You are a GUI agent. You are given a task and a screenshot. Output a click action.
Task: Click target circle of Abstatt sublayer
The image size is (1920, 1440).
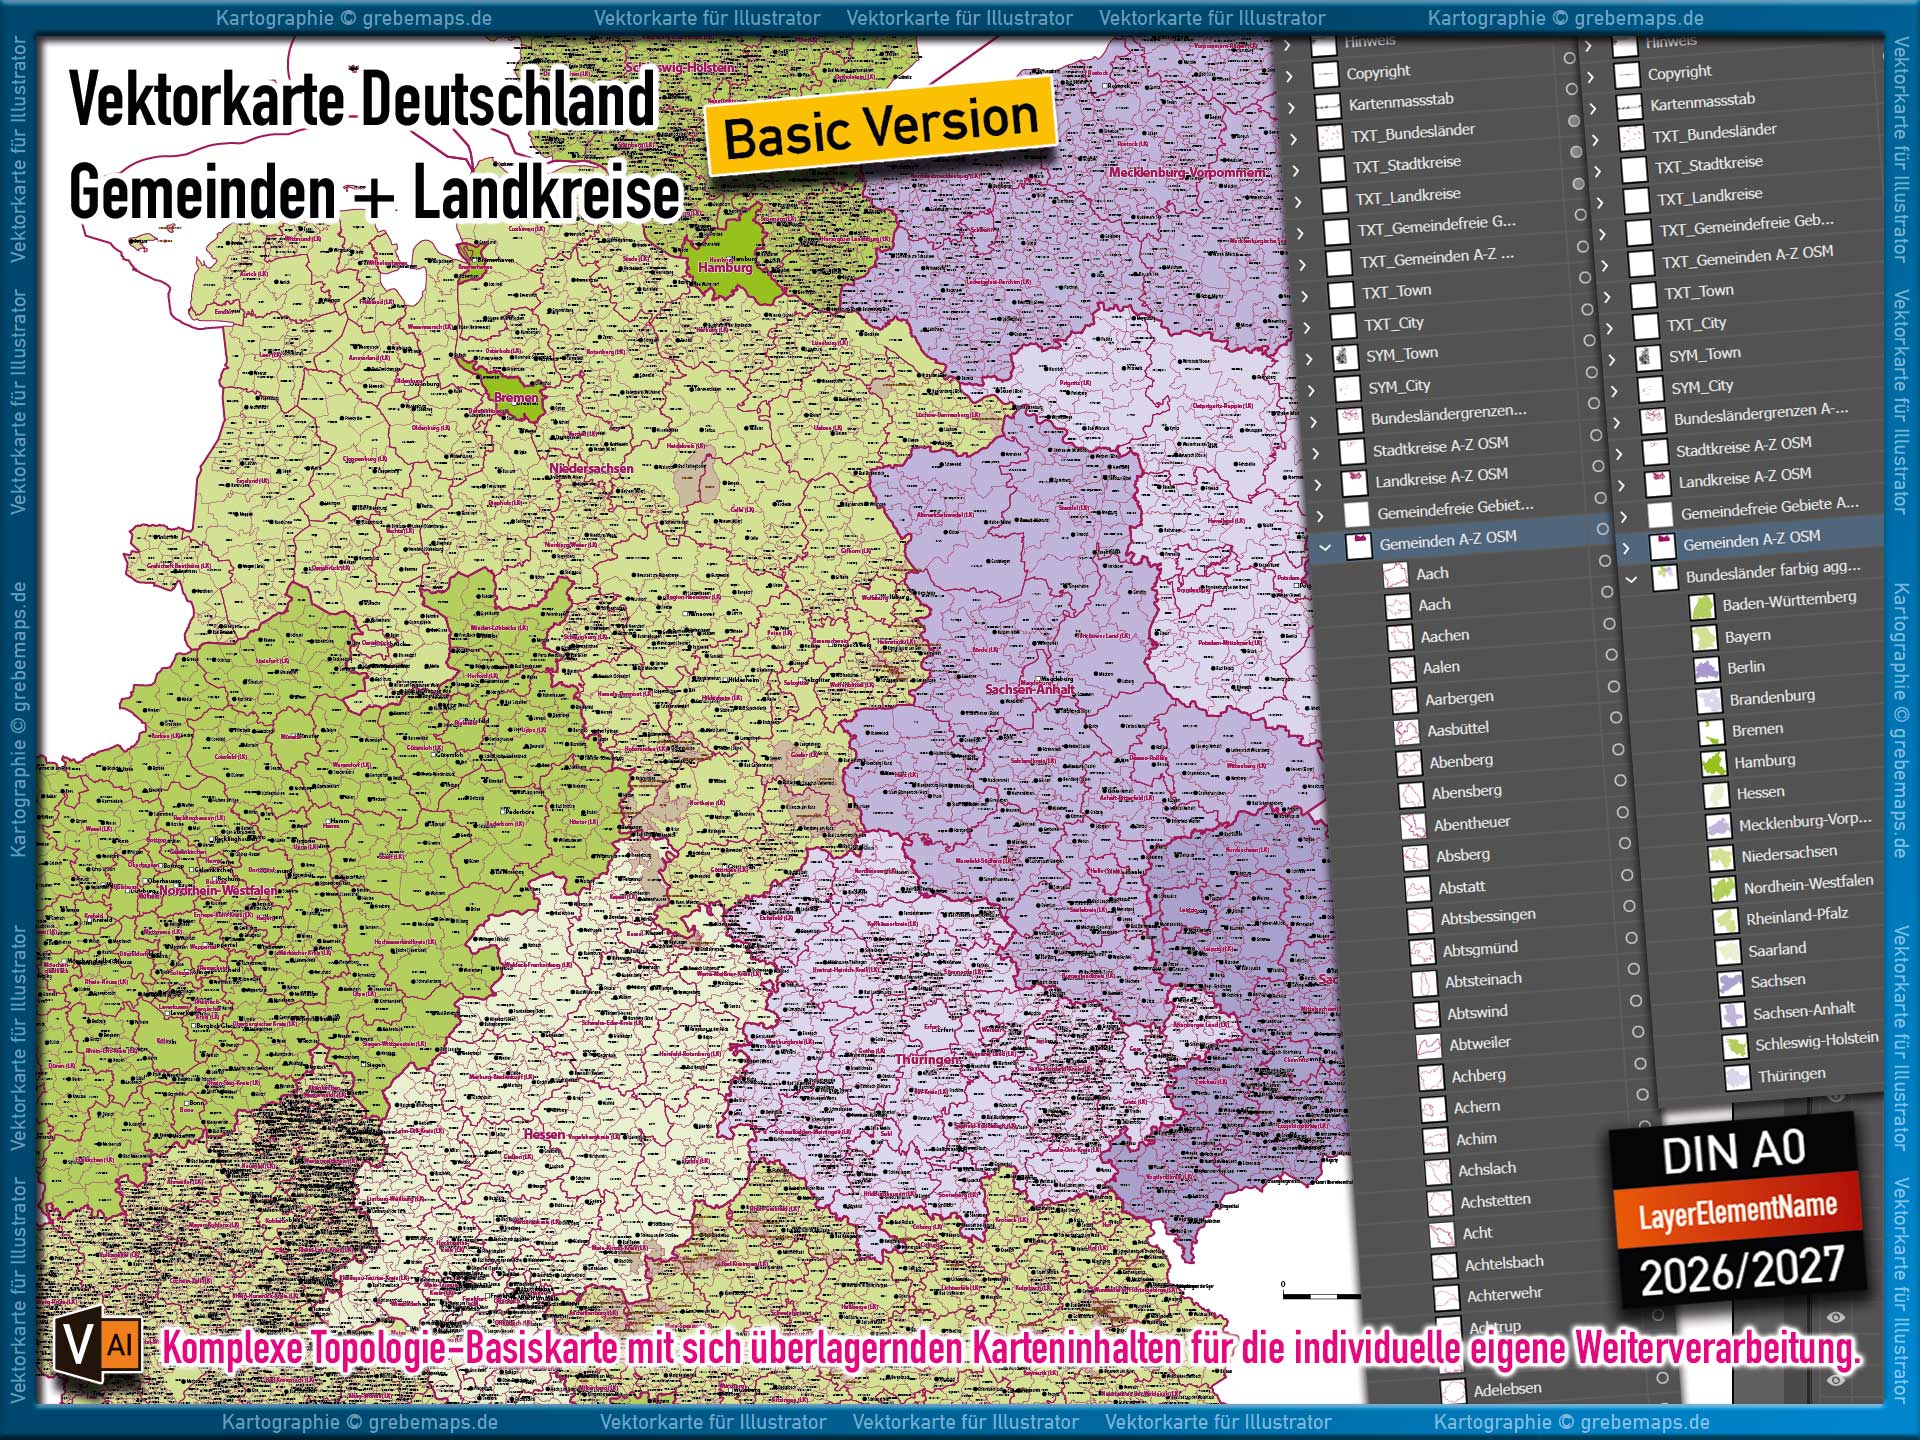point(1626,875)
